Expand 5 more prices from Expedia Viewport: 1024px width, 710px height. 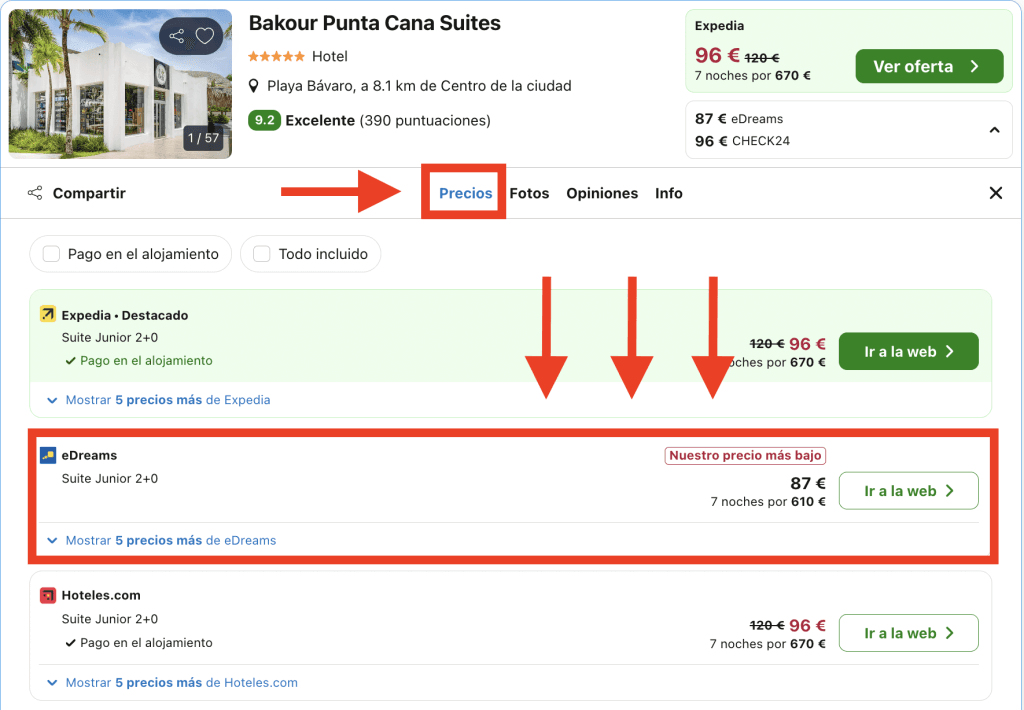(167, 400)
